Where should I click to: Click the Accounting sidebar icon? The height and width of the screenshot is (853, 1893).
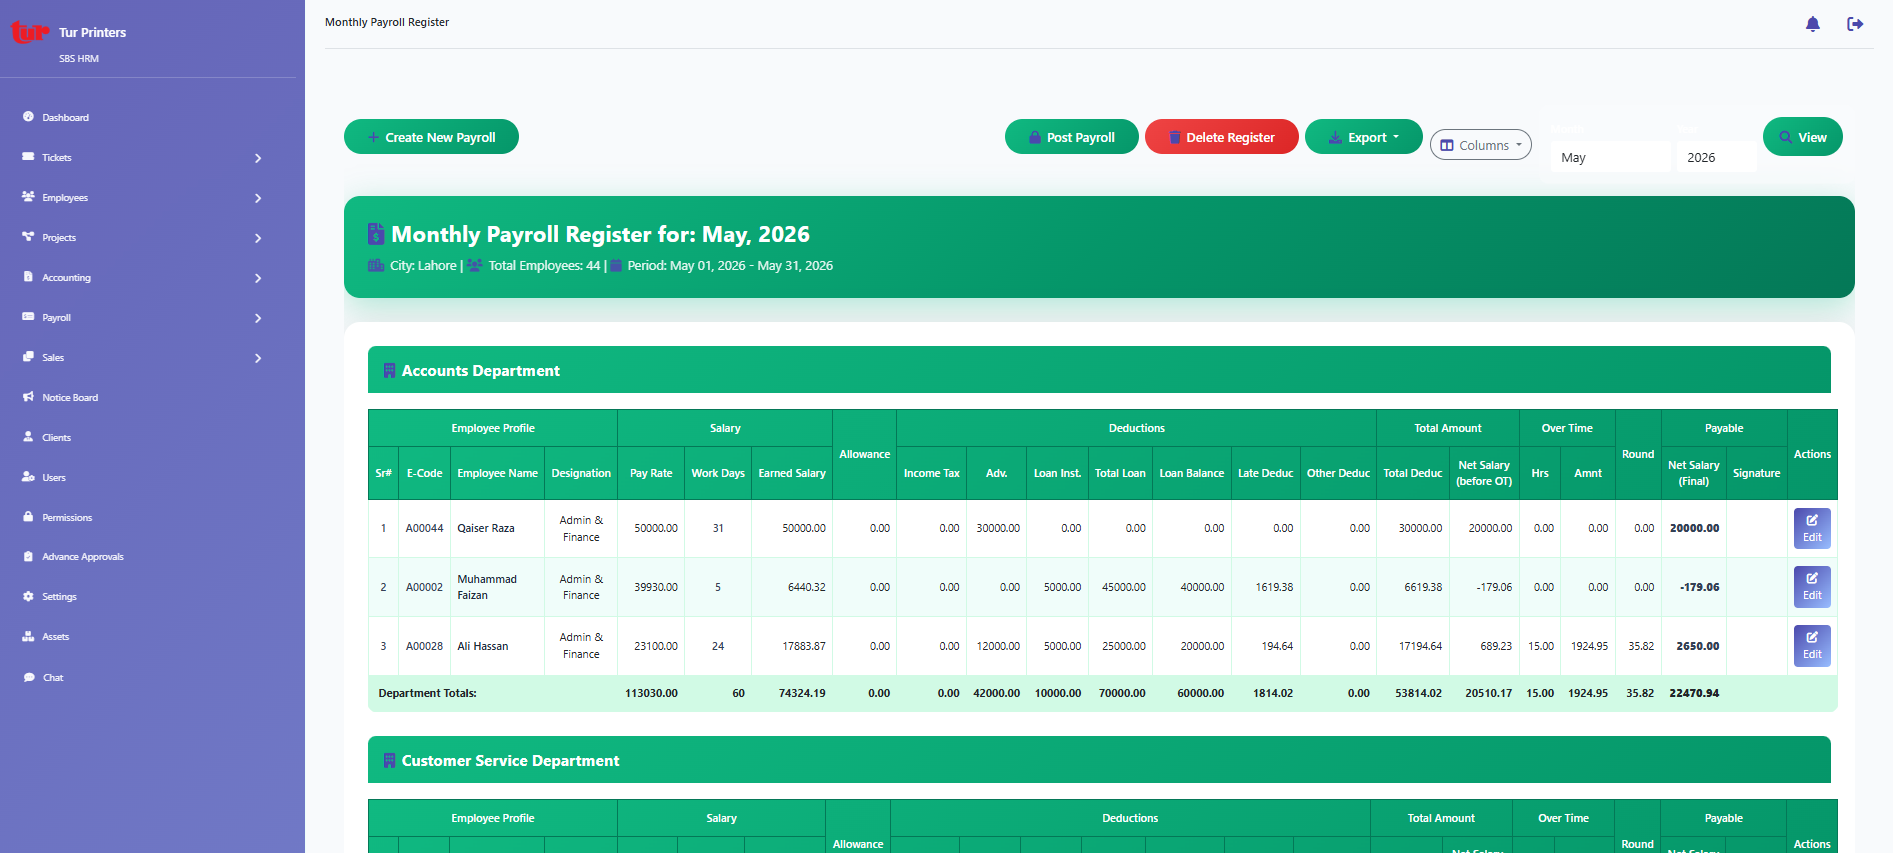pyautogui.click(x=28, y=277)
